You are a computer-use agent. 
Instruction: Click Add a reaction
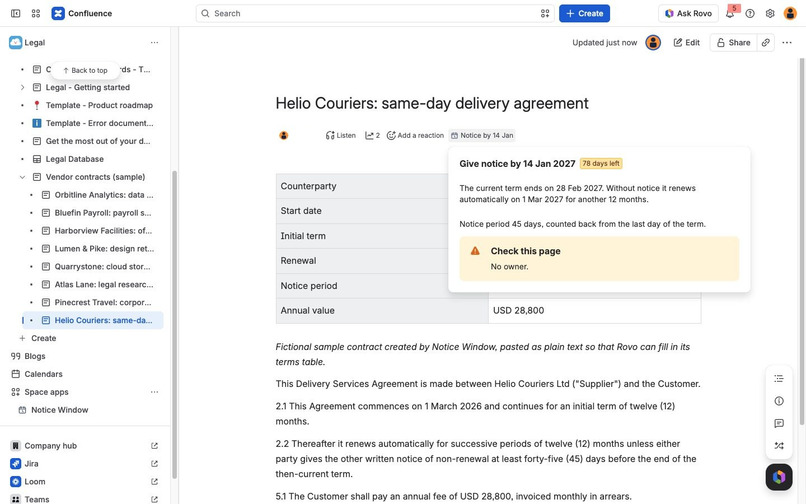[415, 136]
